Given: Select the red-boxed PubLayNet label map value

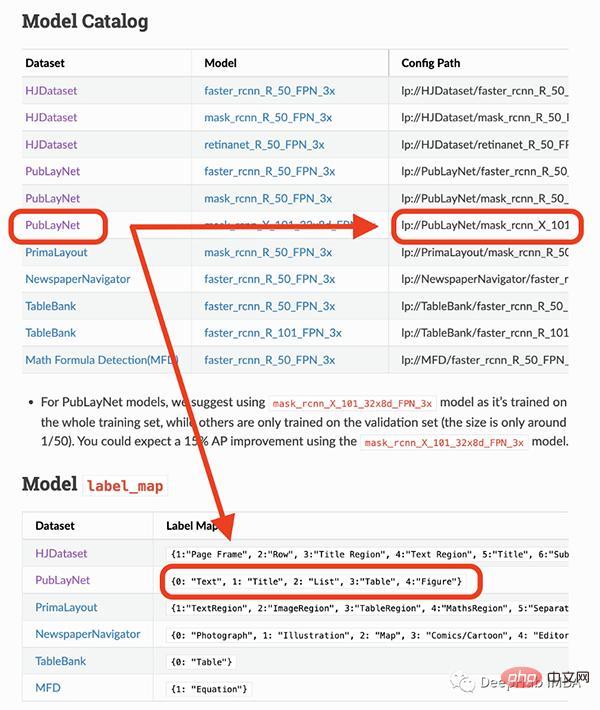Looking at the screenshot, I should 316,581.
